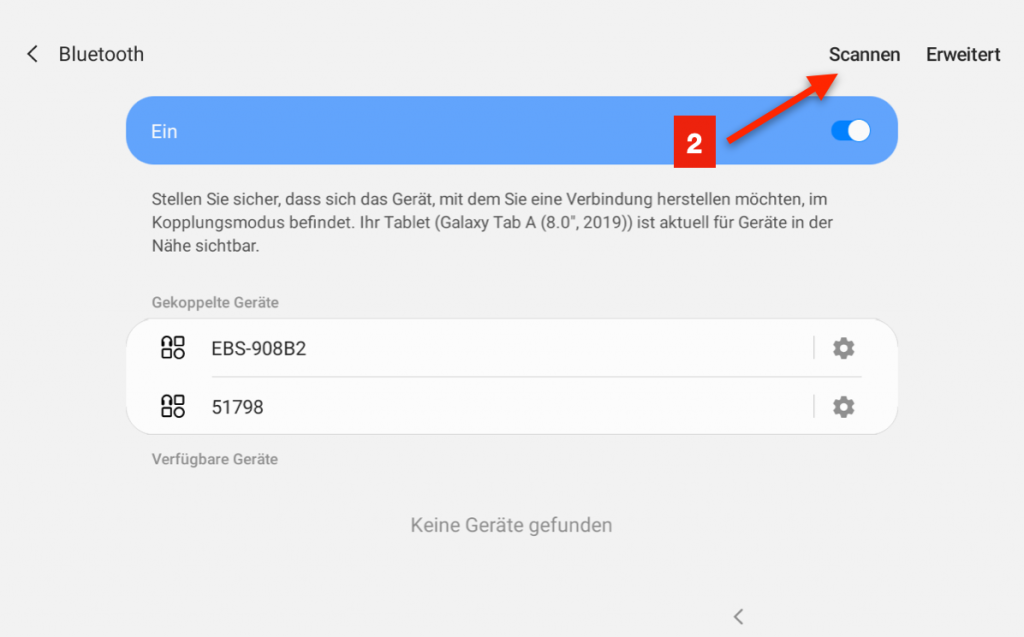
Task: Tap the divider line between paired devices
Action: (536, 377)
